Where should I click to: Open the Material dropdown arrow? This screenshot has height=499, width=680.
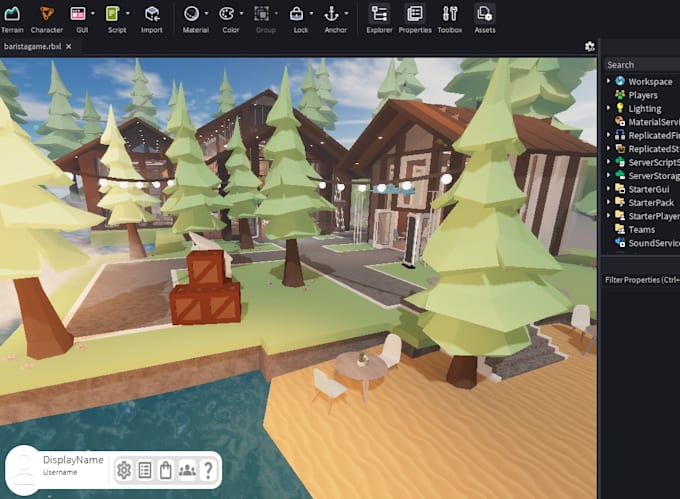point(206,13)
